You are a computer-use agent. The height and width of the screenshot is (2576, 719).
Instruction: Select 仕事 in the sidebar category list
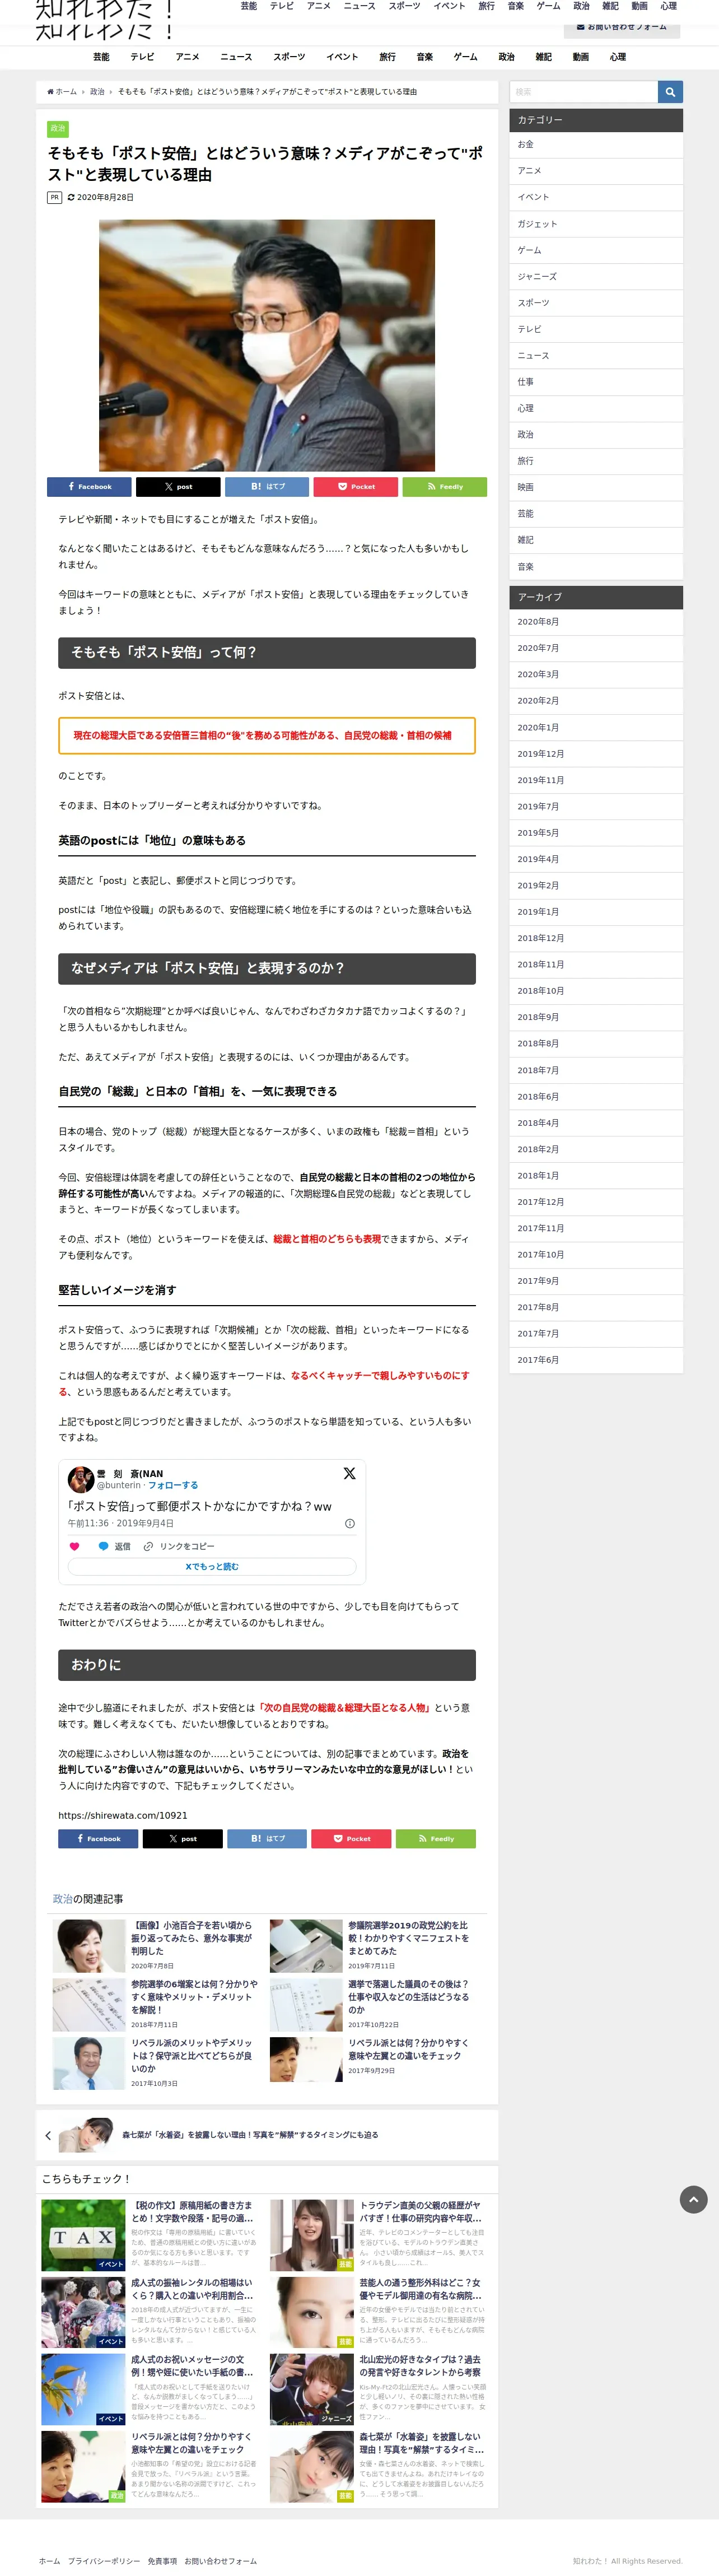coord(596,382)
